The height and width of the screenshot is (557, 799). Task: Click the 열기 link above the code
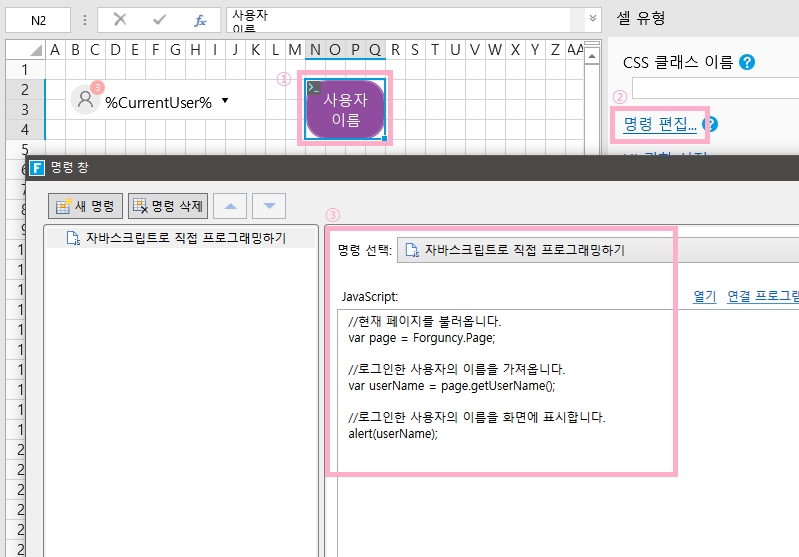704,296
